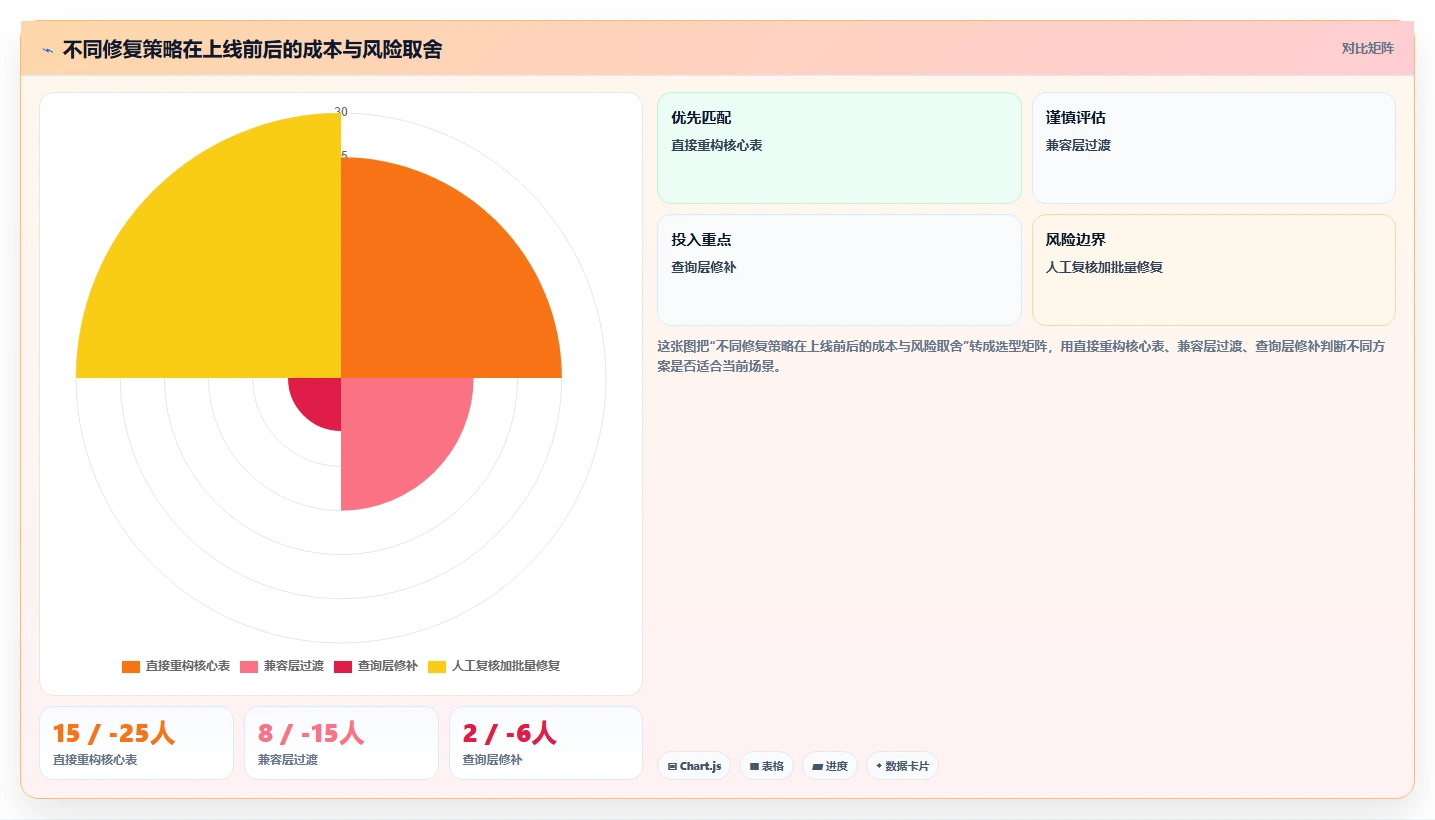Select the crimson 查询层修补 chart segment
Screen dimensions: 1435x820
click(x=320, y=399)
